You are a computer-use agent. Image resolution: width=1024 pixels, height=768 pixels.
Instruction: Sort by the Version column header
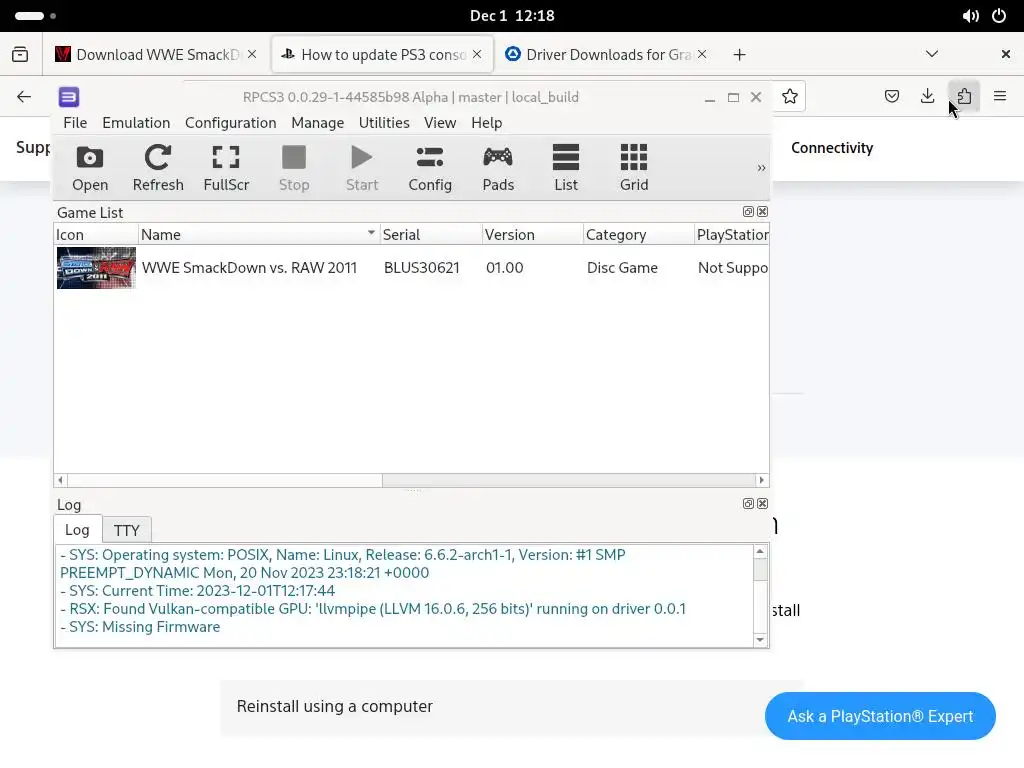(532, 234)
